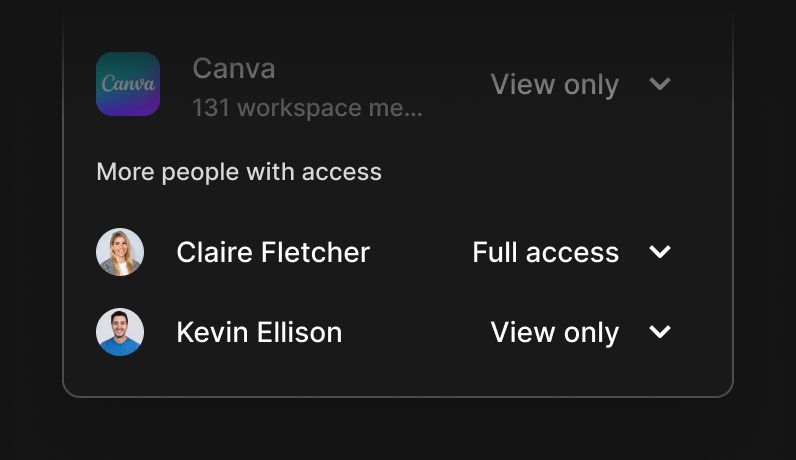The image size is (796, 460).
Task: Click the Canva workspace logo icon
Action: click(x=128, y=84)
